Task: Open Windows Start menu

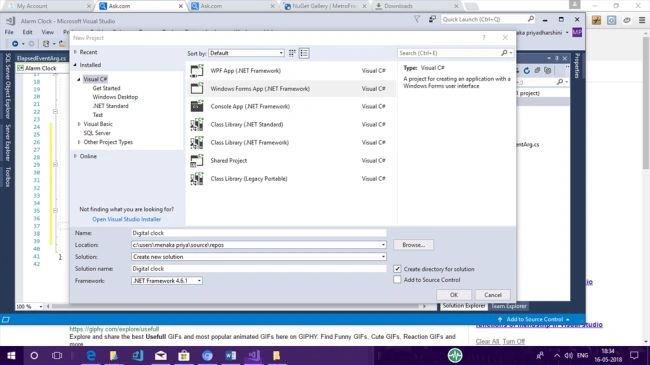Action: [x=11, y=355]
